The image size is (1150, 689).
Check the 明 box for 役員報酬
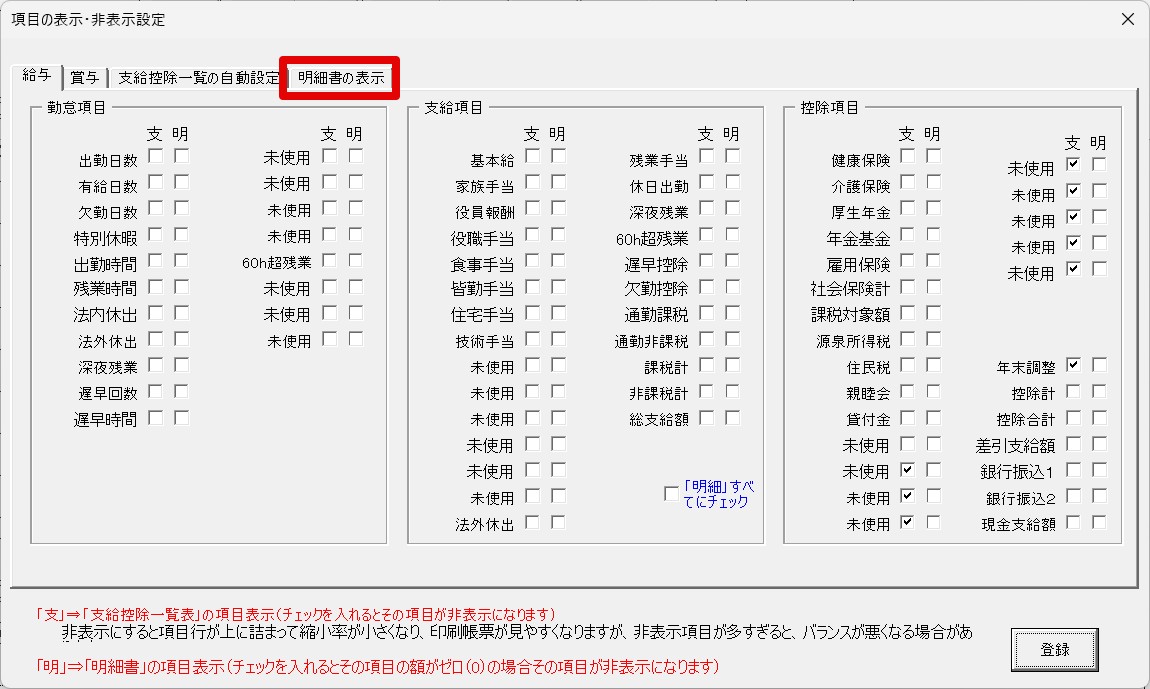[x=558, y=208]
